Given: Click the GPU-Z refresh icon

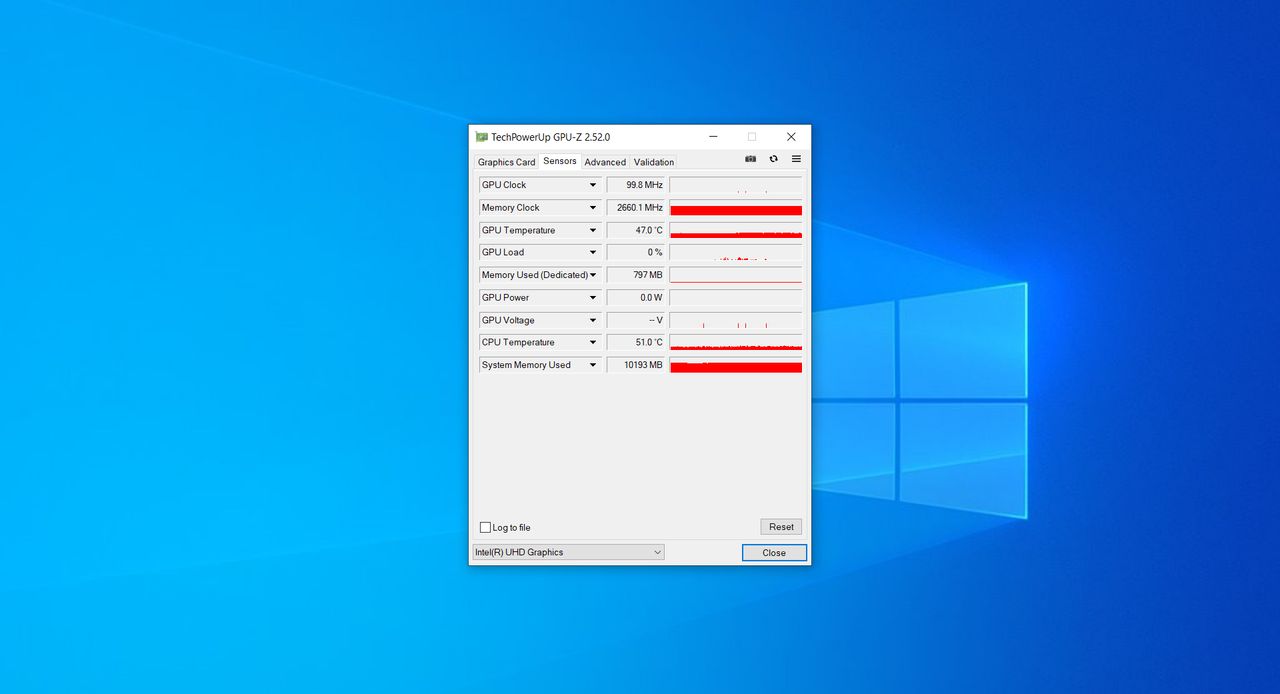Looking at the screenshot, I should click(x=773, y=159).
